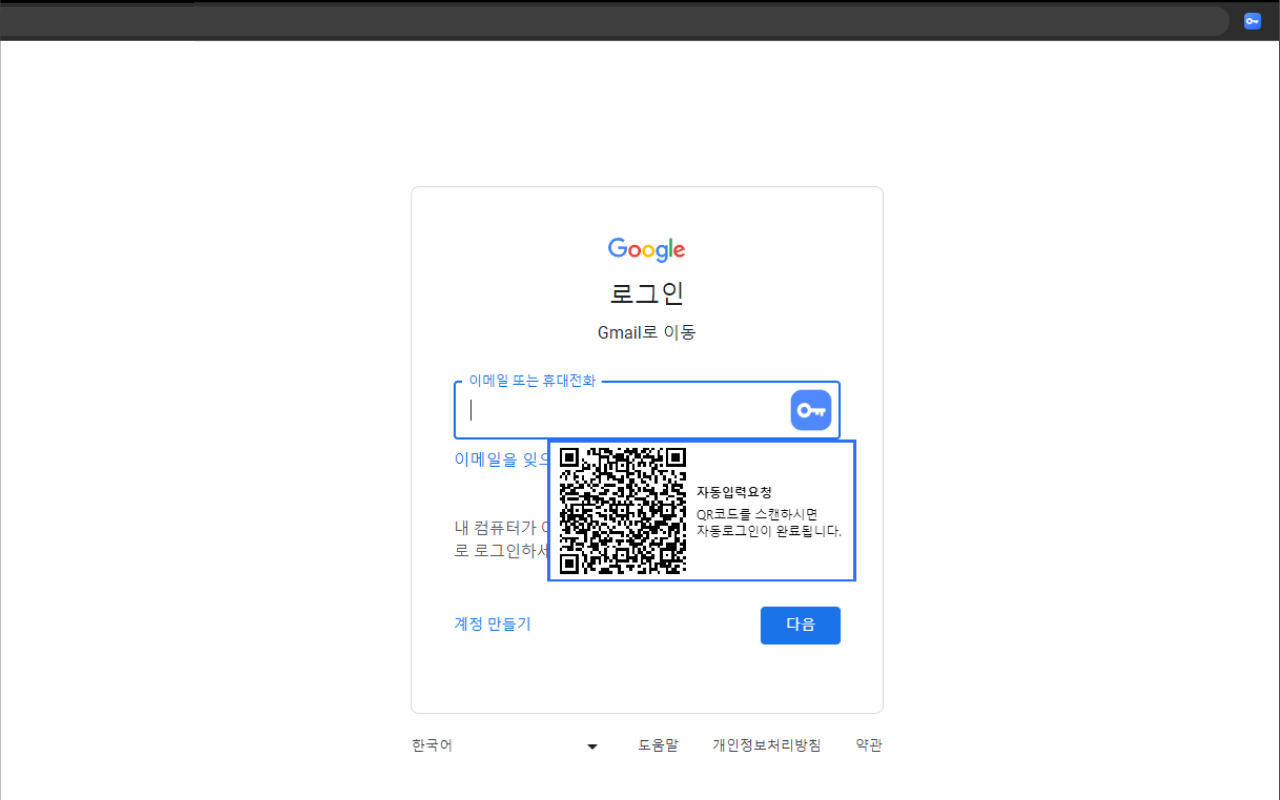Click the 이메일을 잊으셨나요 link
Viewport: 1280px width, 800px height.
502,459
